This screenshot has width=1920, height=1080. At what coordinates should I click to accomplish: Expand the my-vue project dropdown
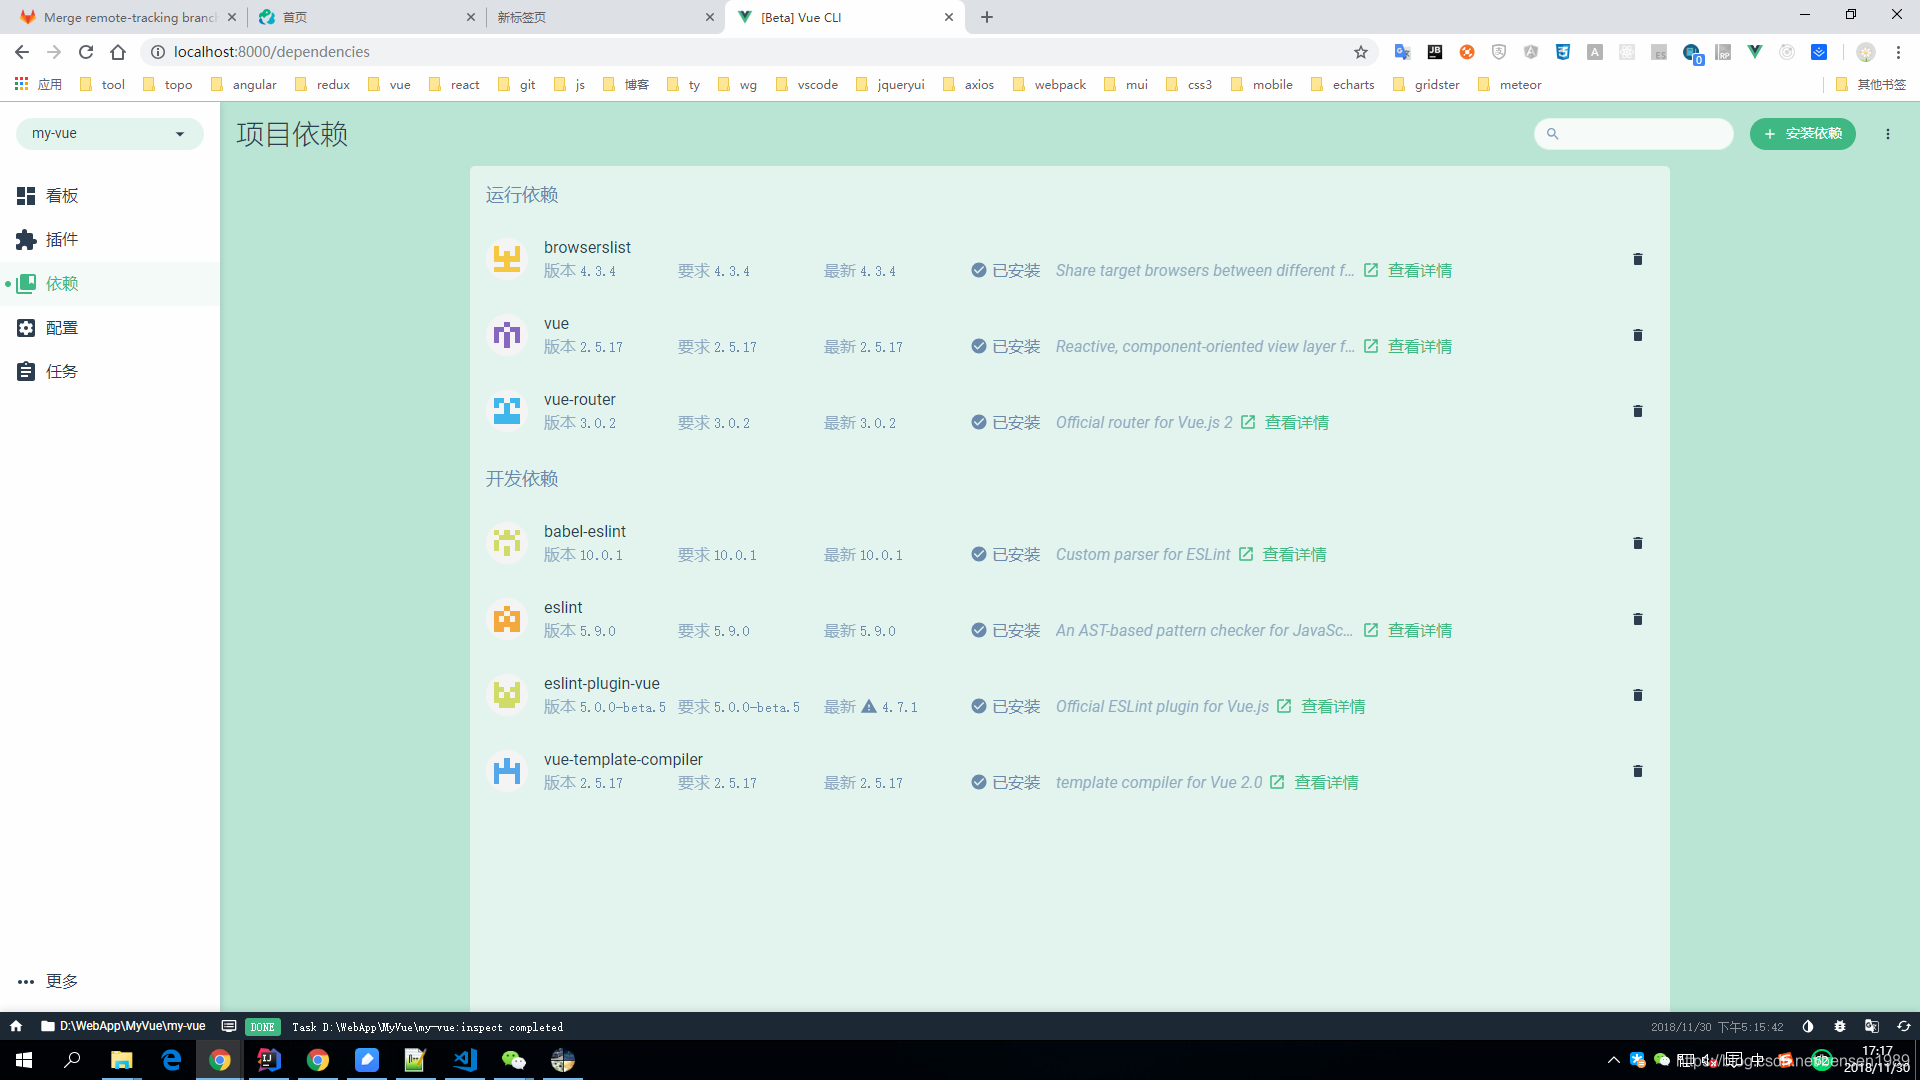(x=109, y=133)
